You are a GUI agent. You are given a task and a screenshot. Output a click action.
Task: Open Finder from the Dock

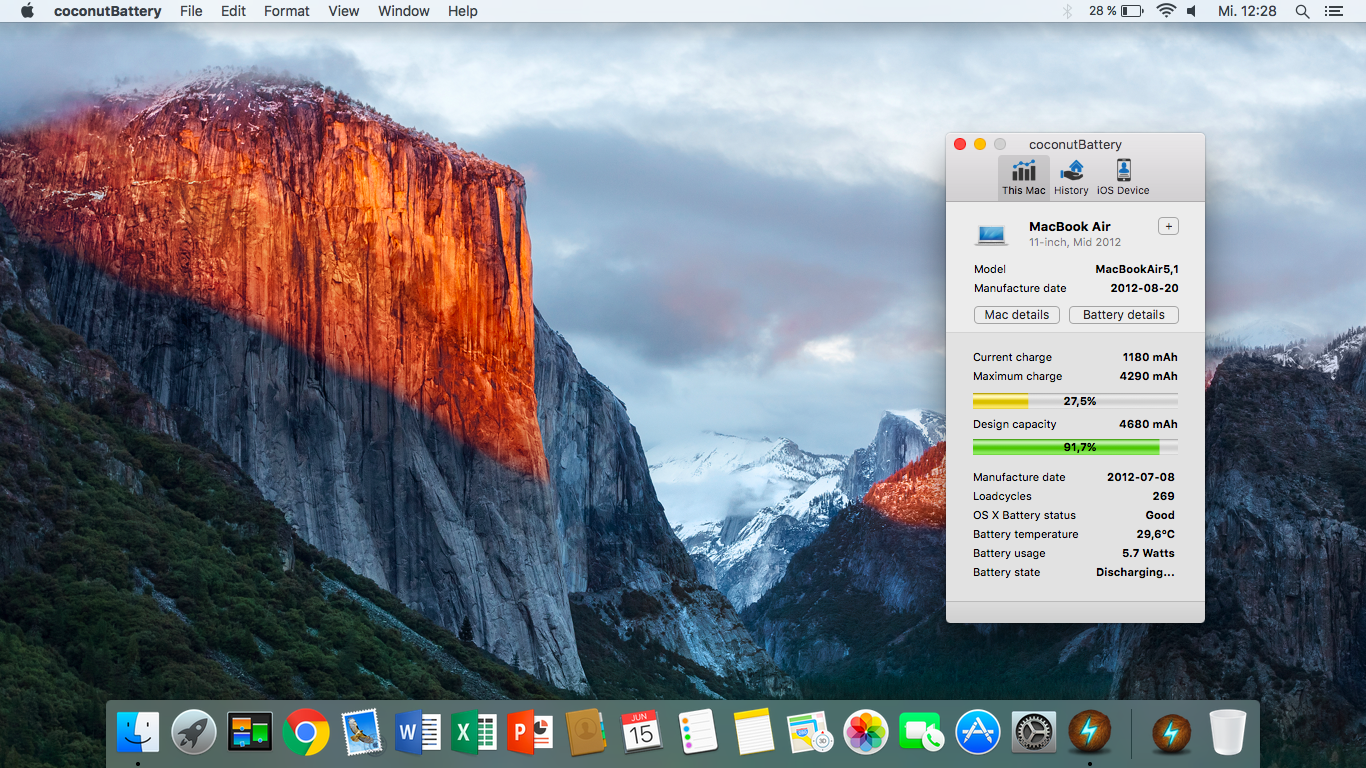[138, 732]
